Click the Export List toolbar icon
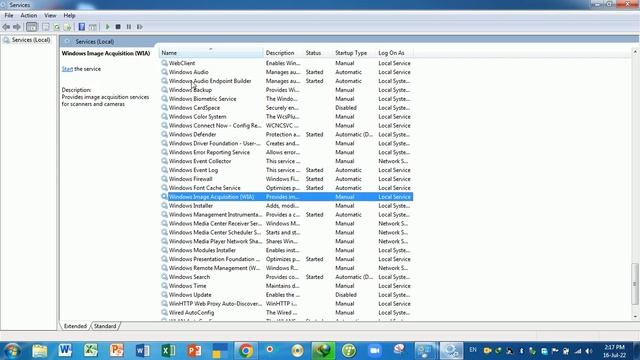640x360 pixels. (x=68, y=27)
